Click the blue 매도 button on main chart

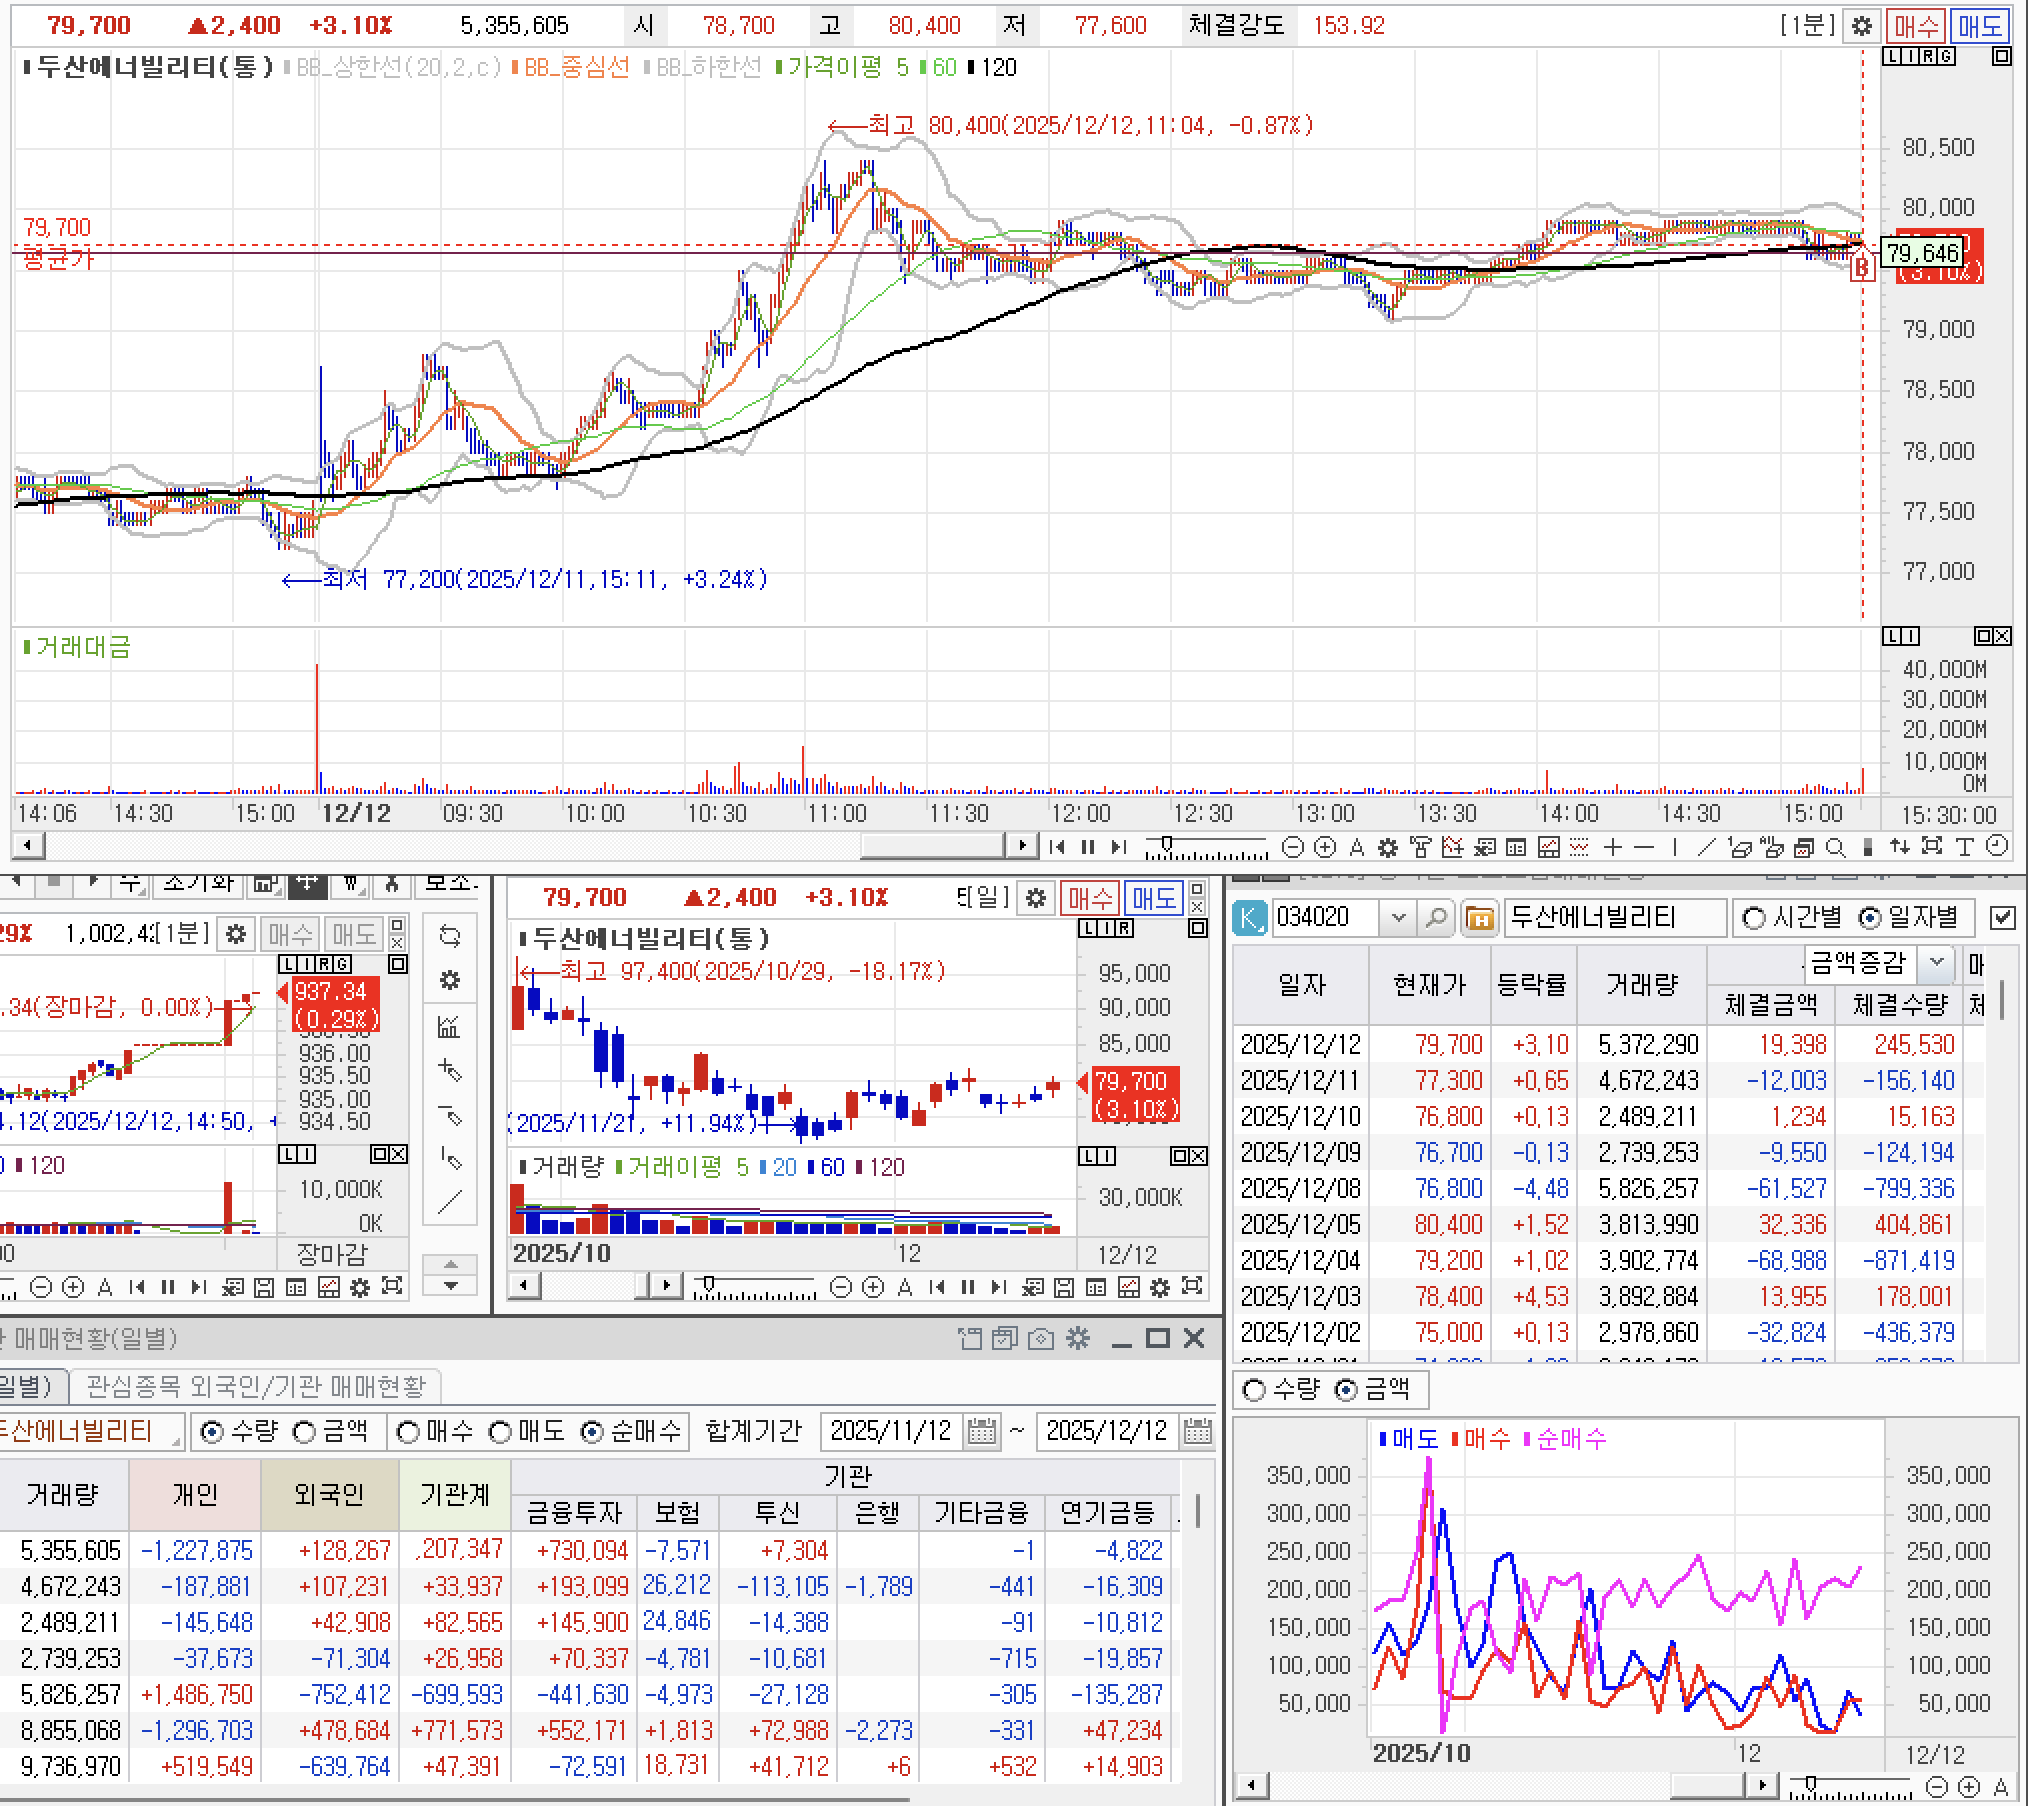pos(1980,26)
